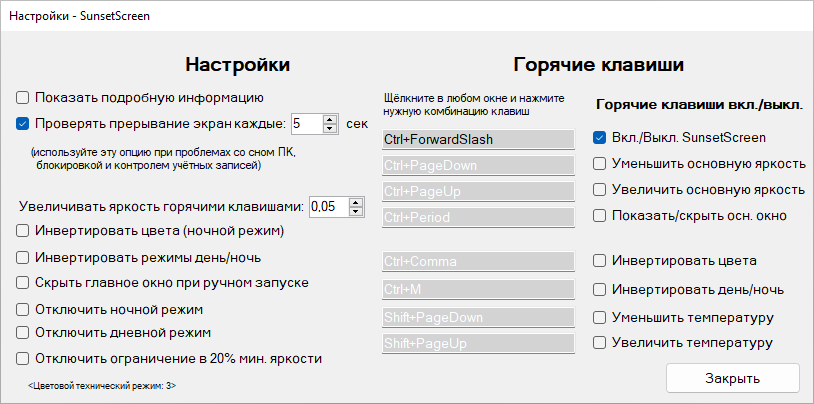
Task: Check Скрыть главное окно при ручном запуске
Action: (23, 283)
